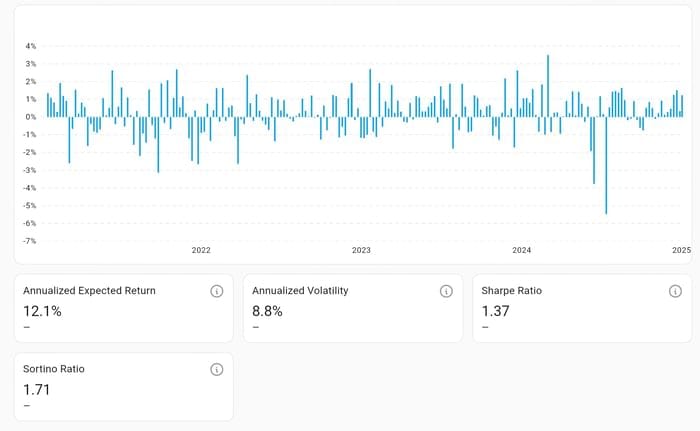Click the Sharpe Ratio info icon
The width and height of the screenshot is (700, 431).
675,291
